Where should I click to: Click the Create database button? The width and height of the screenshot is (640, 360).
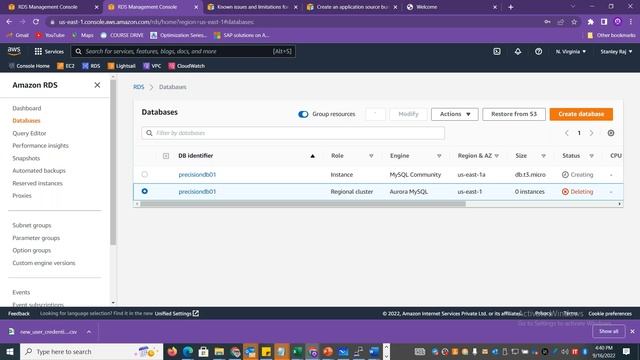tap(581, 114)
